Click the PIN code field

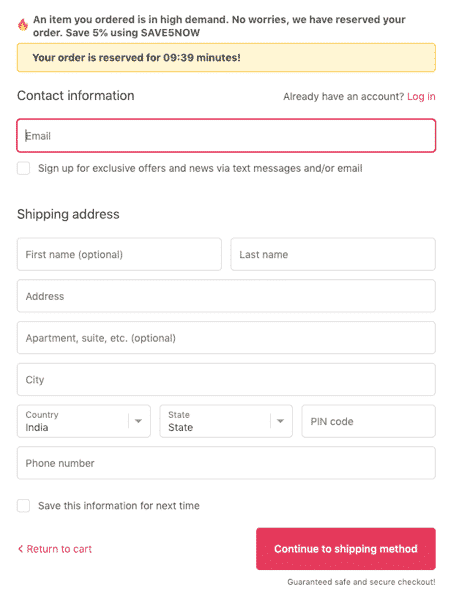point(369,421)
